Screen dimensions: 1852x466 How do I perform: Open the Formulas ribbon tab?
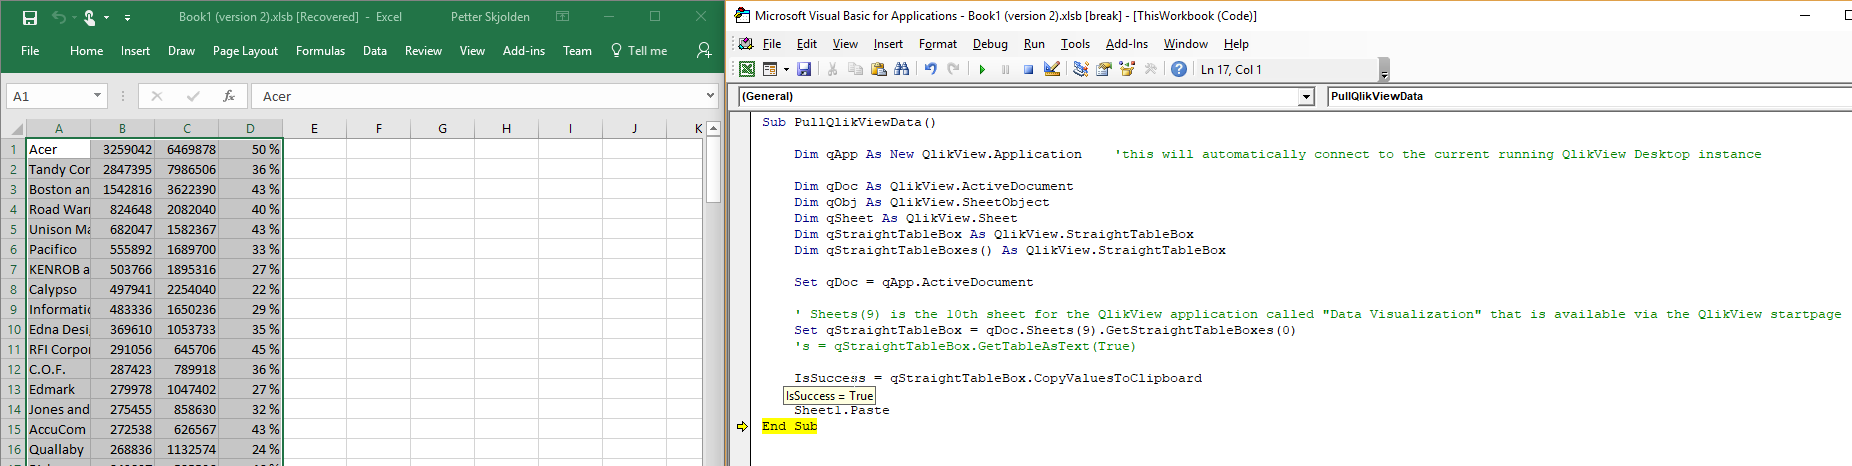coord(320,51)
